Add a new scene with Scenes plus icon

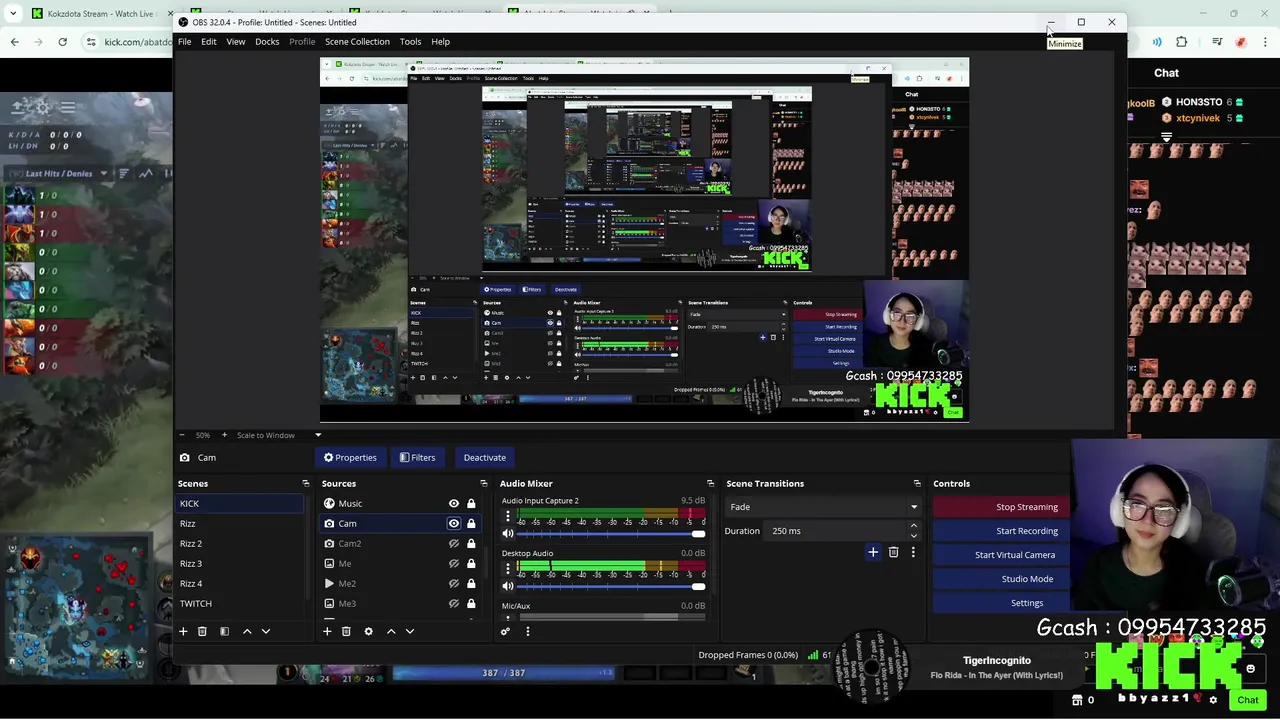click(x=183, y=631)
